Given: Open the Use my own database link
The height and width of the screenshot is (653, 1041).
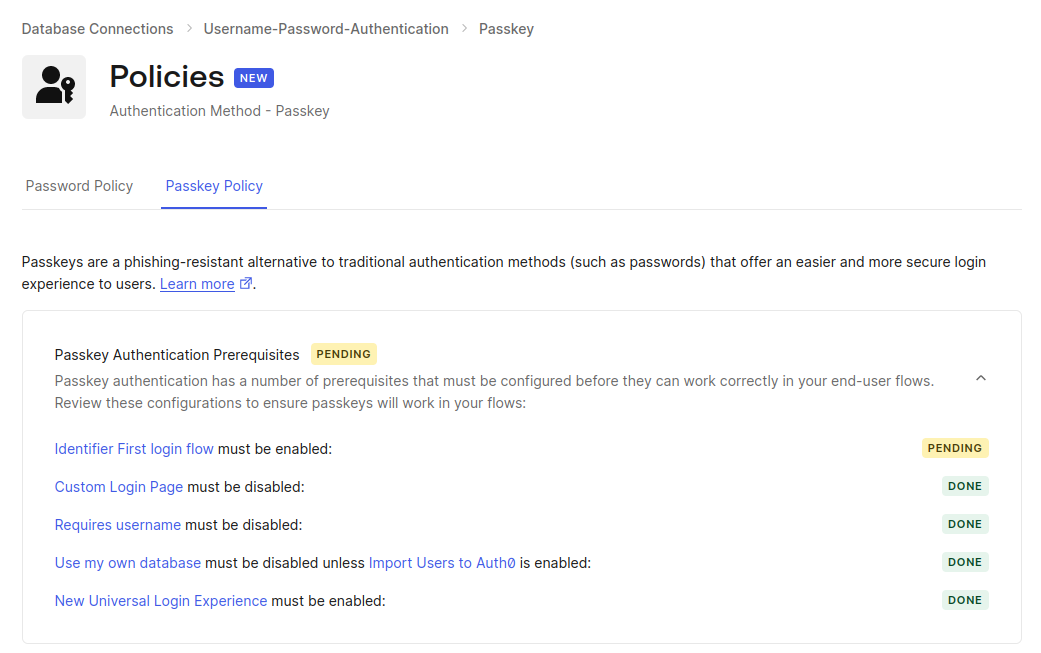Looking at the screenshot, I should coord(128,563).
